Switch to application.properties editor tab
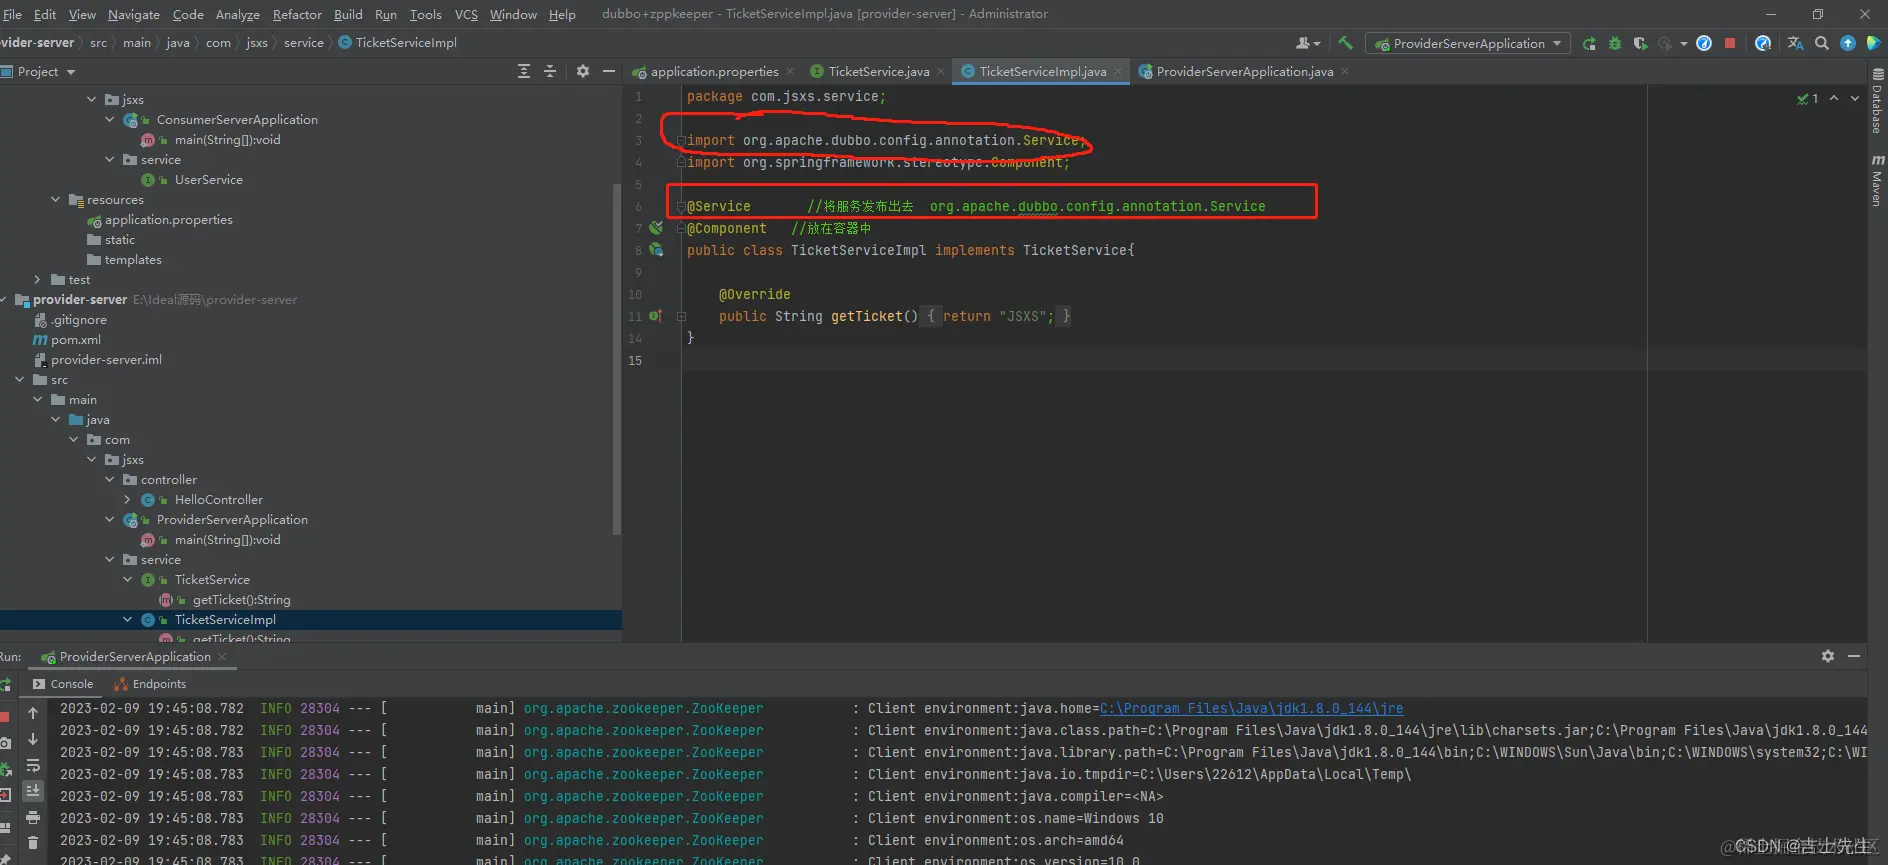 click(714, 71)
